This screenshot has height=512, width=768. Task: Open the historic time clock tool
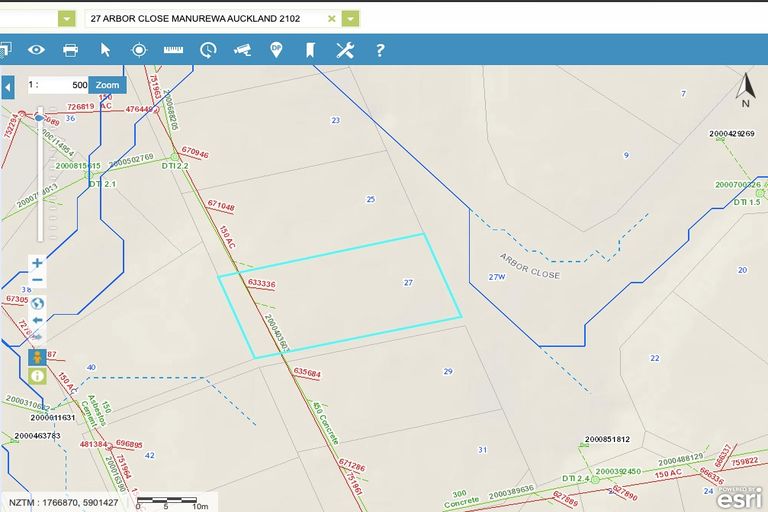[208, 50]
